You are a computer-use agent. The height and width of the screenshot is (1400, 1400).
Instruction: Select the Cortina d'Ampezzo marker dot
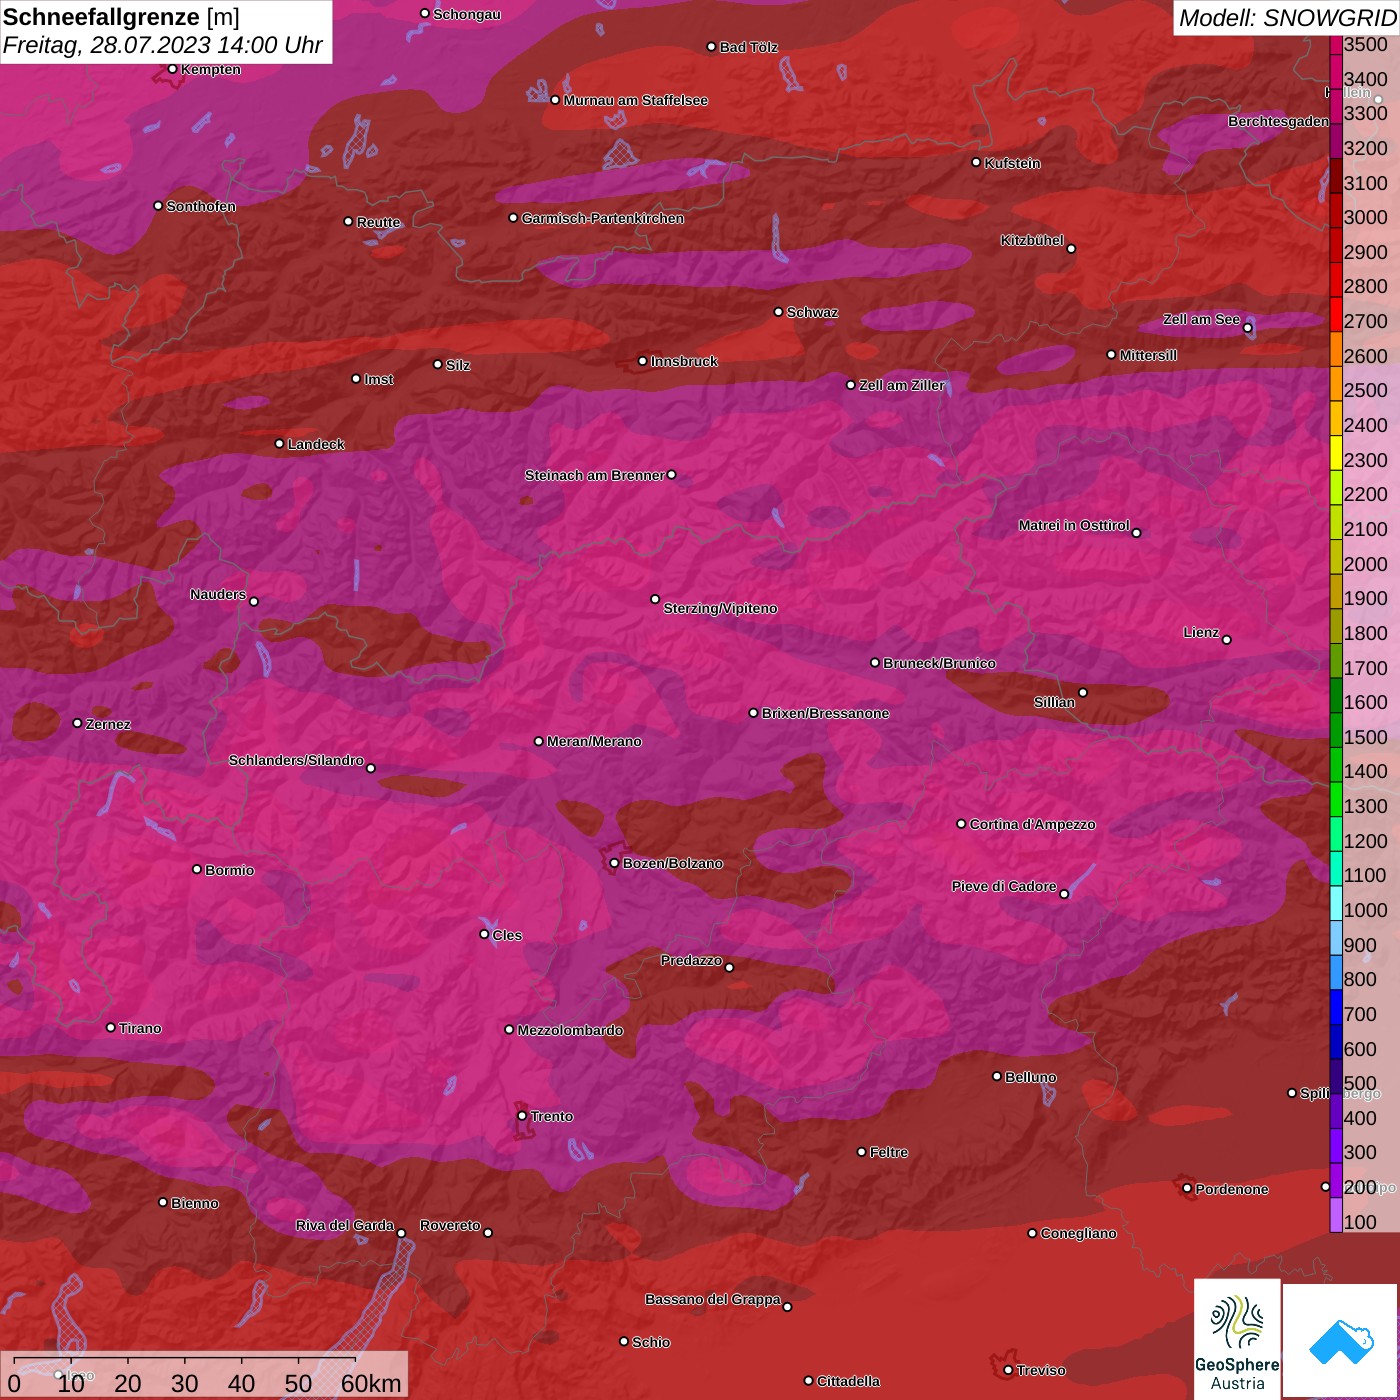[x=961, y=824]
